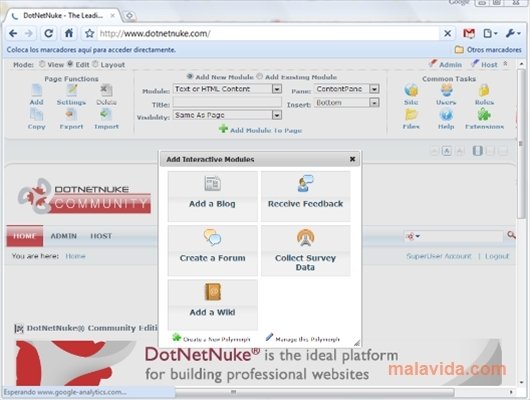Screen dimensions: 530x400
Task: Open page Settings icon
Action: [71, 90]
